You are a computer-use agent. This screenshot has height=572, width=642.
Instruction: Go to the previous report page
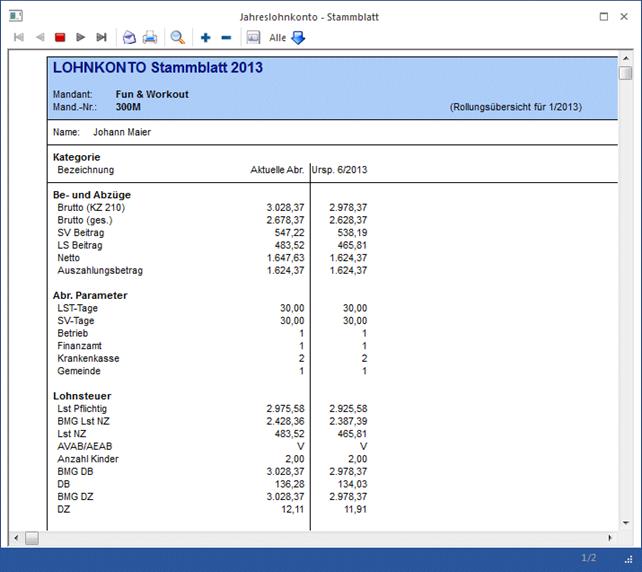(x=39, y=38)
